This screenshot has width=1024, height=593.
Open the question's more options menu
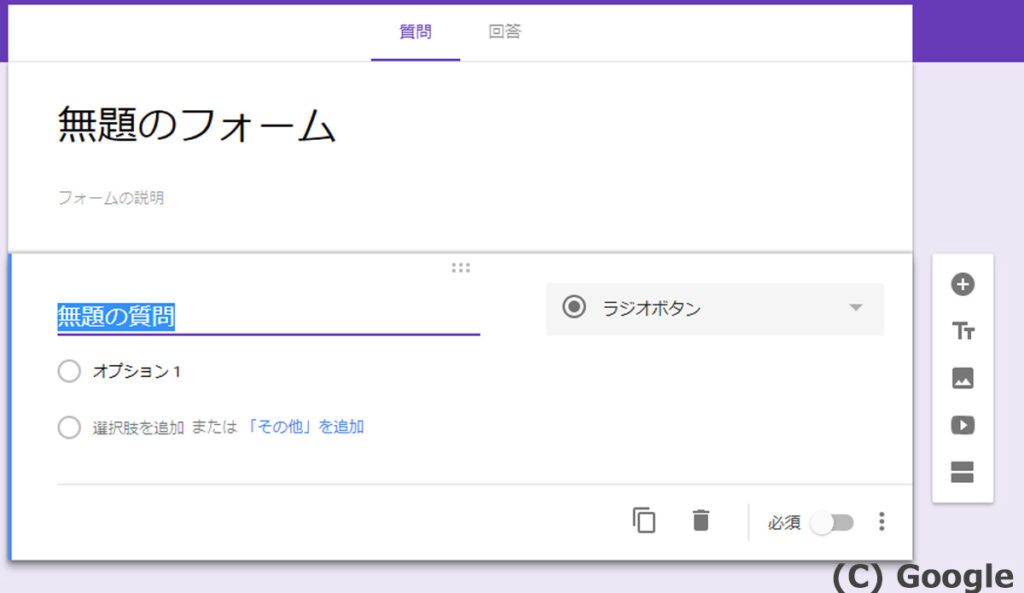pyautogui.click(x=882, y=521)
